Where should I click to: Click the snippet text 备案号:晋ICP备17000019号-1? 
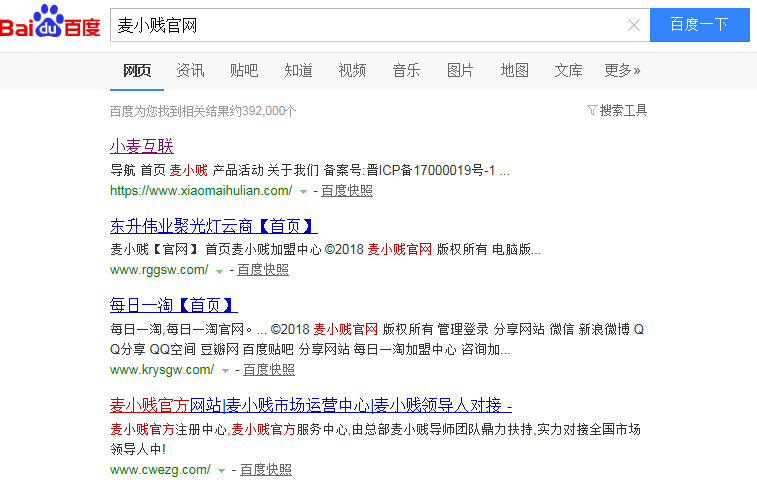click(x=409, y=170)
